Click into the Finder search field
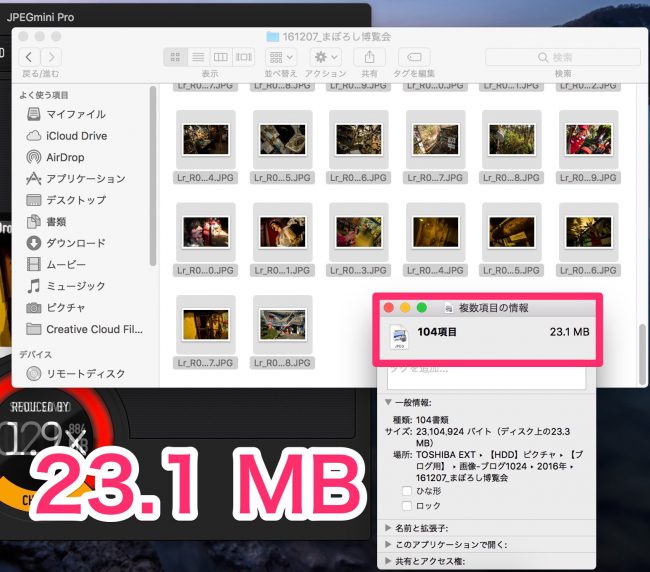This screenshot has width=650, height=572. coord(563,57)
